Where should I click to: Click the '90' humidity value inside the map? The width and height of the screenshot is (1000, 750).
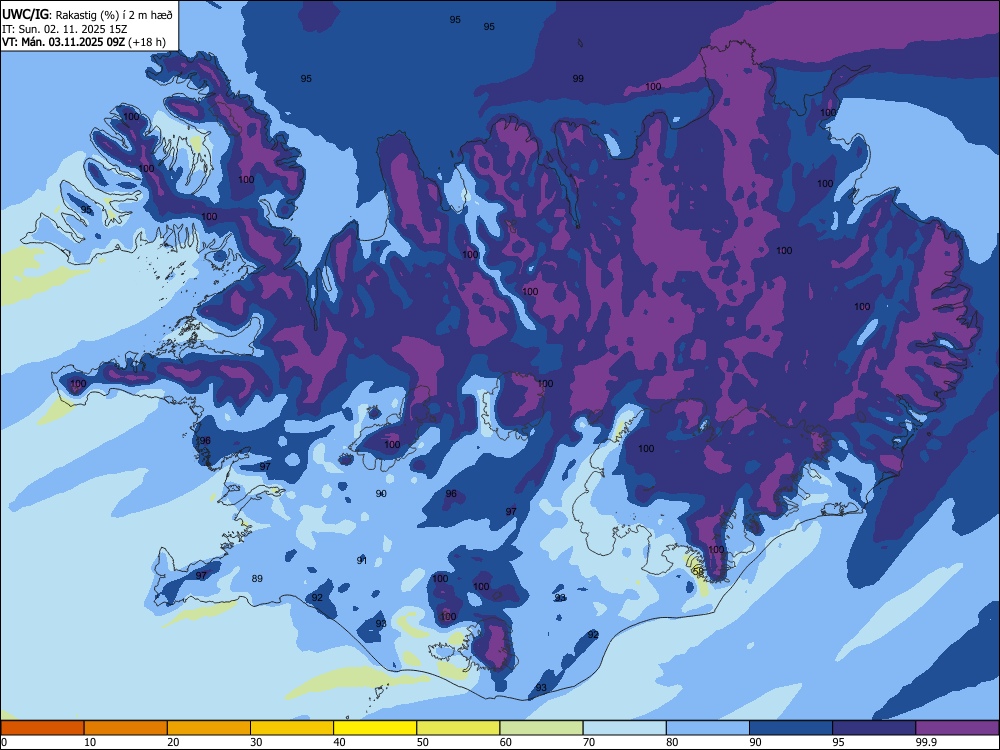pyautogui.click(x=381, y=494)
